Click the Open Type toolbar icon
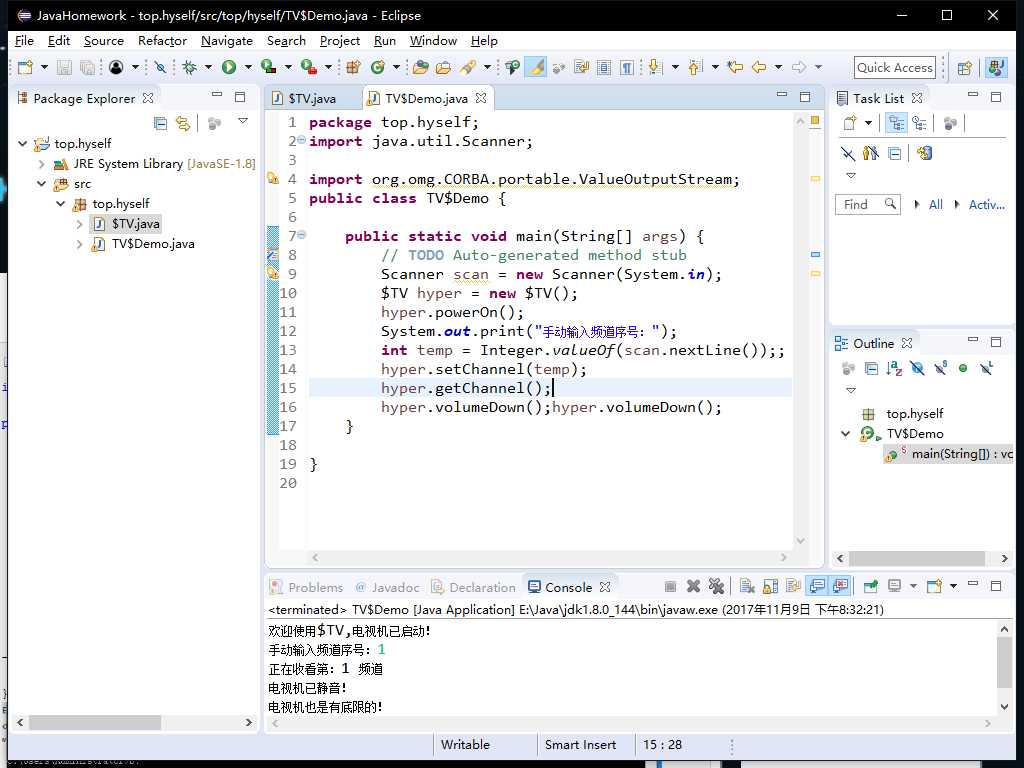1024x768 pixels. pyautogui.click(x=421, y=67)
